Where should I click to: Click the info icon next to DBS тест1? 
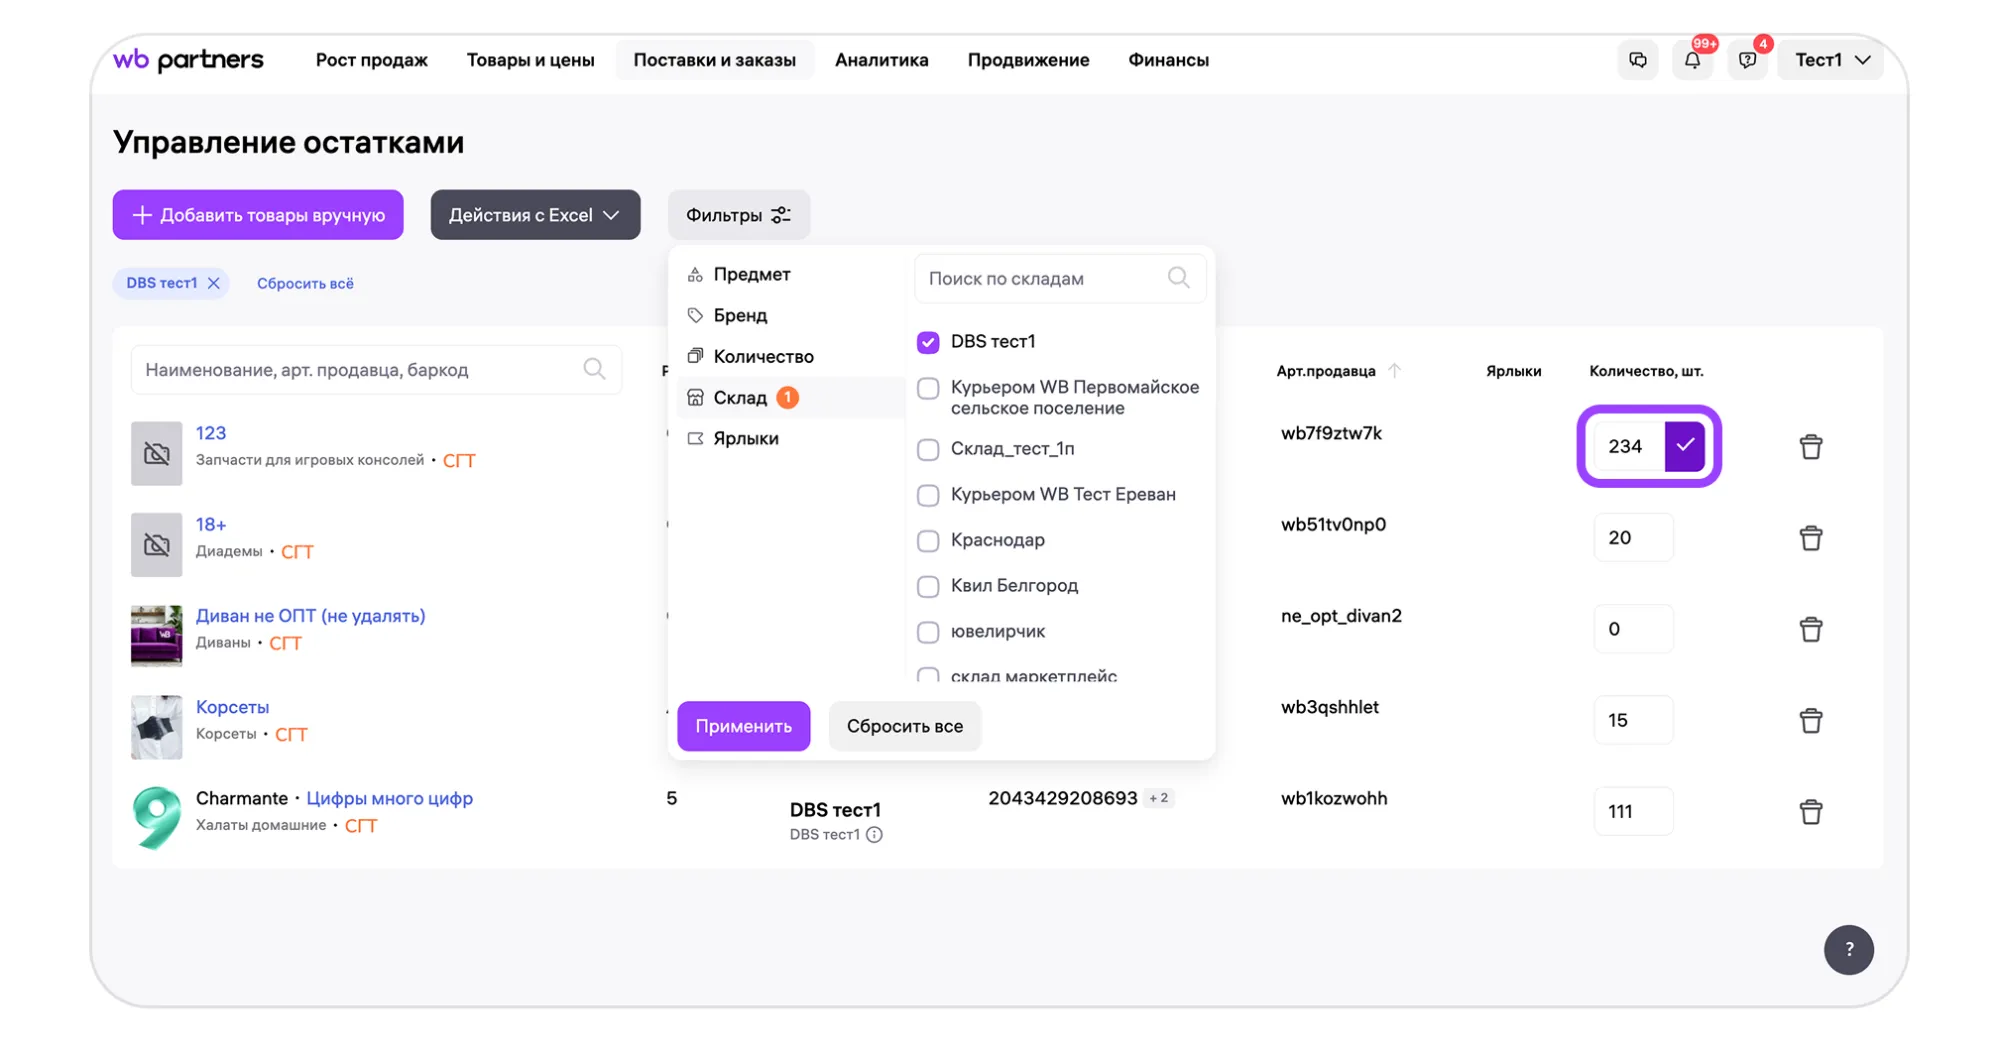click(875, 835)
